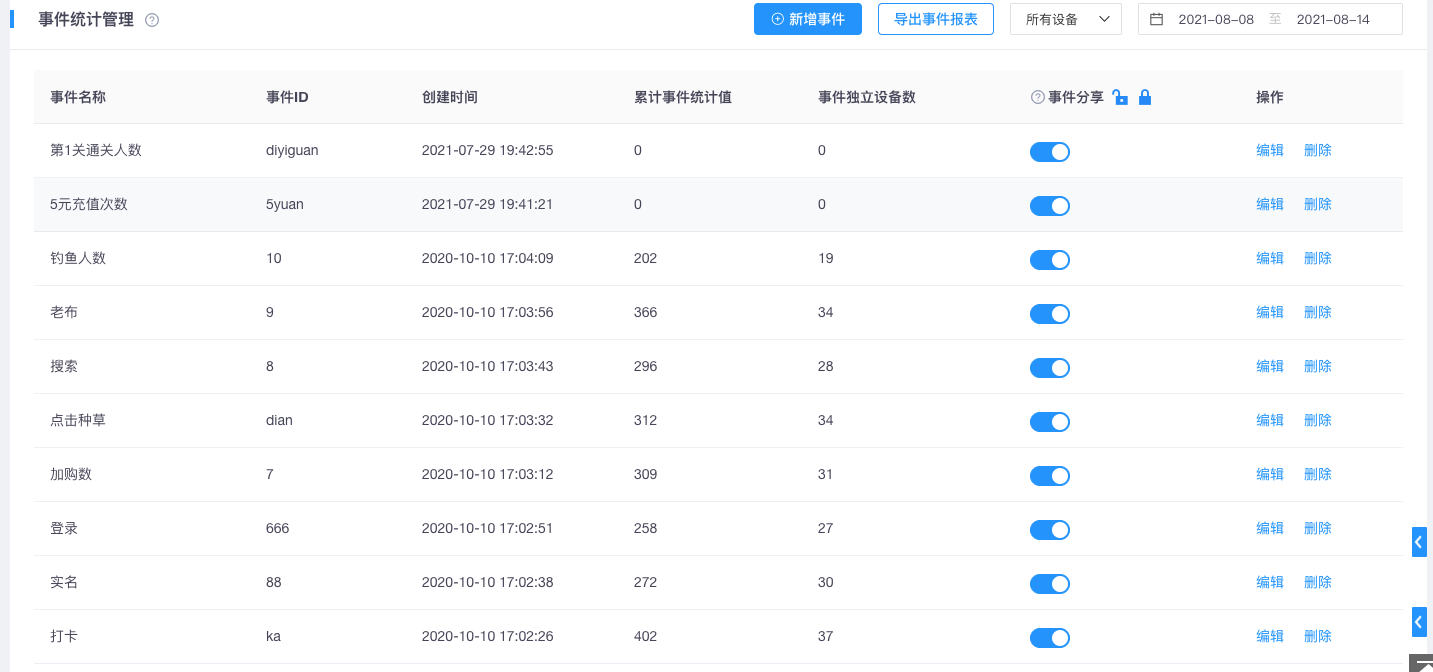1433x672 pixels.
Task: Click the event name 点击种草
Action: click(78, 420)
